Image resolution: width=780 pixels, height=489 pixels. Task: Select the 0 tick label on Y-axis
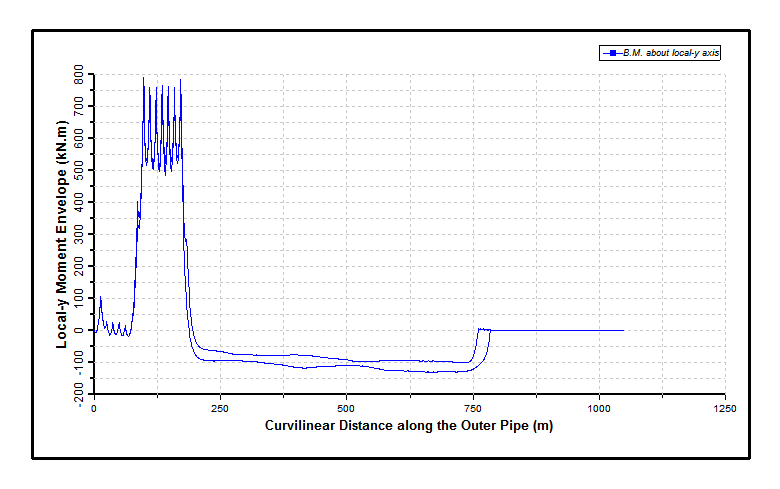pos(84,330)
